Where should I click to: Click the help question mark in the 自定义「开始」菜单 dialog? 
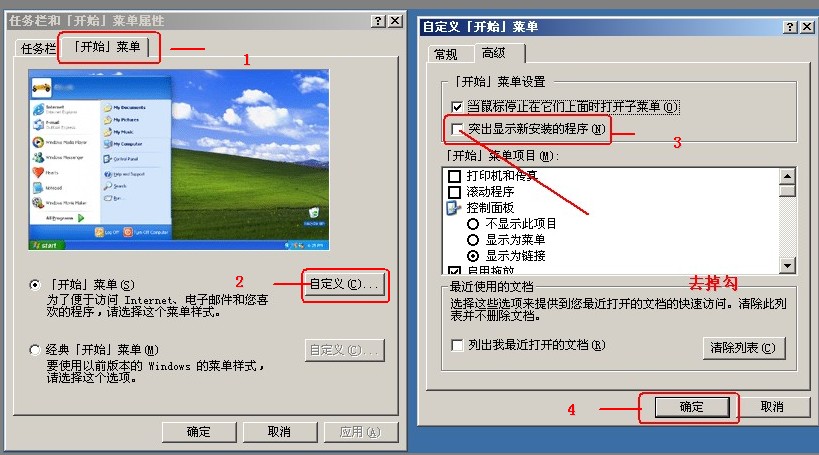[x=790, y=27]
